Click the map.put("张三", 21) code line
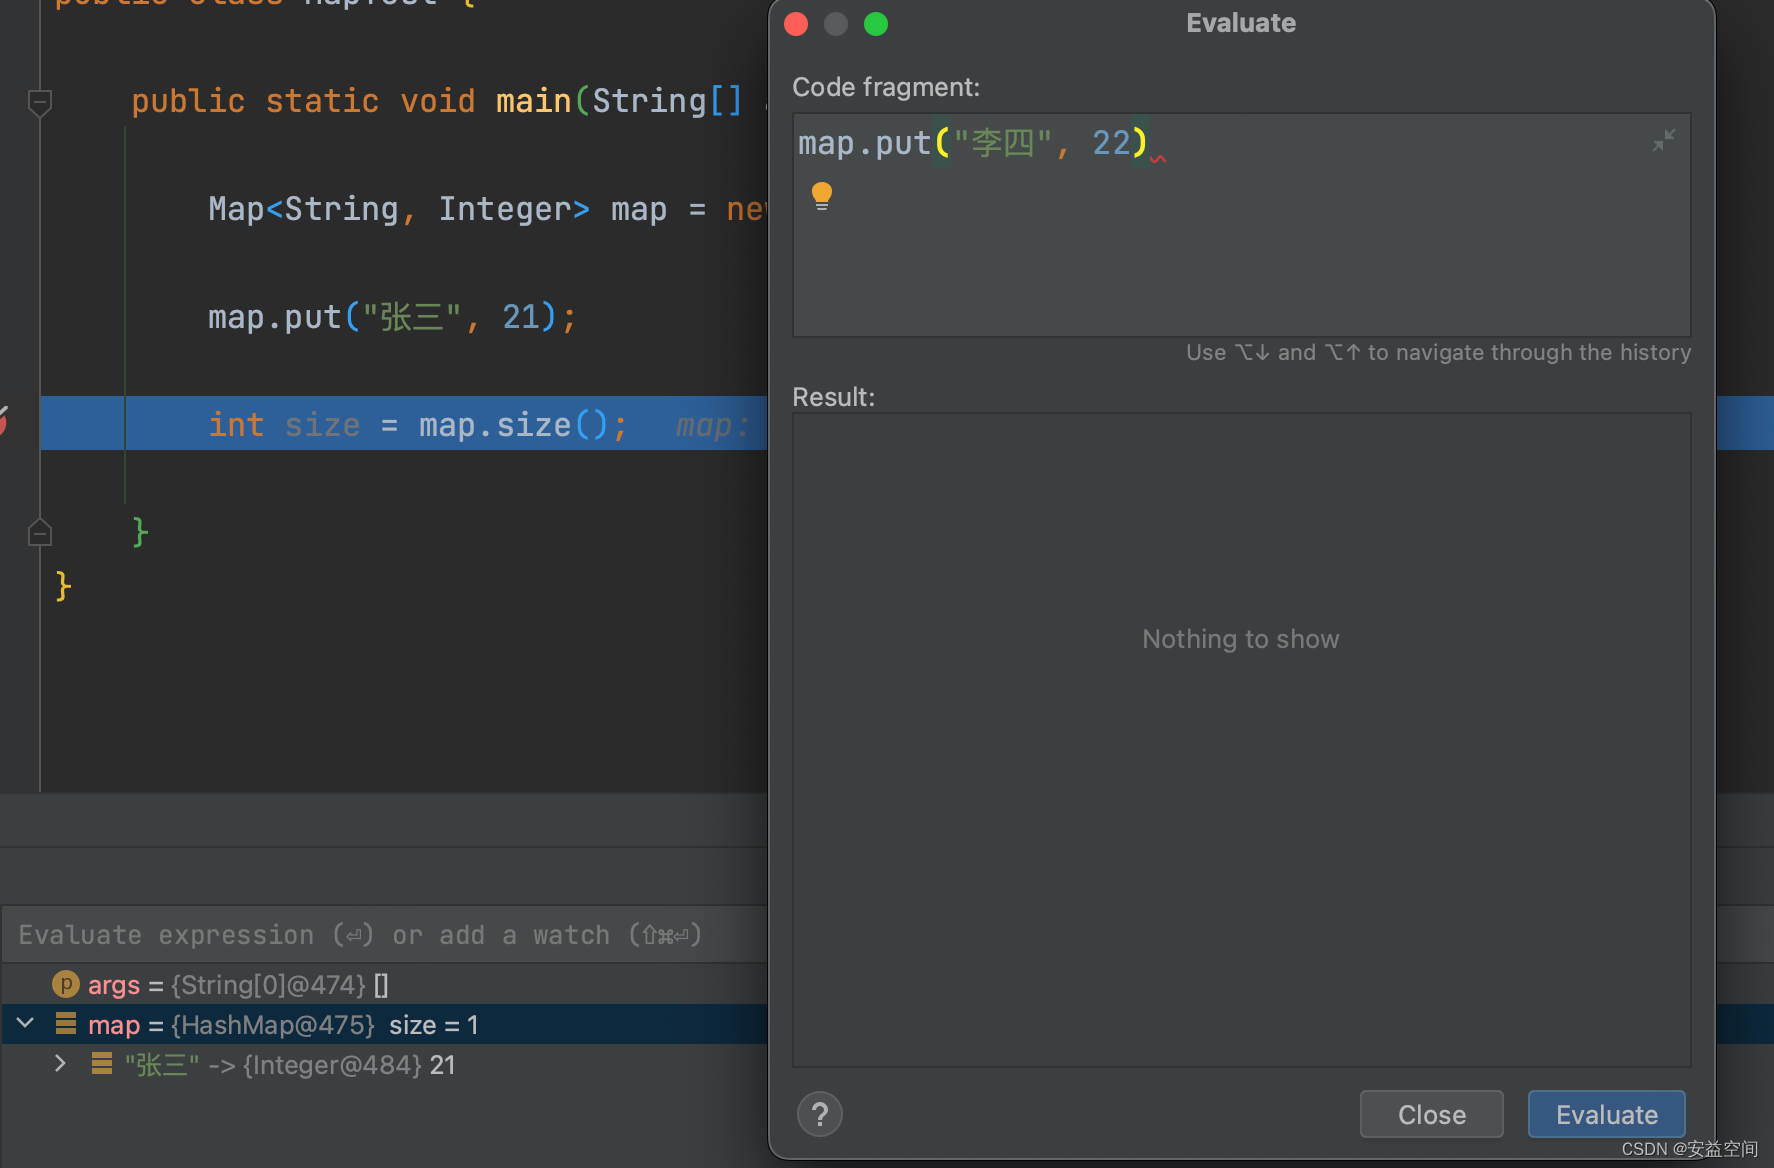This screenshot has width=1774, height=1168. click(392, 317)
